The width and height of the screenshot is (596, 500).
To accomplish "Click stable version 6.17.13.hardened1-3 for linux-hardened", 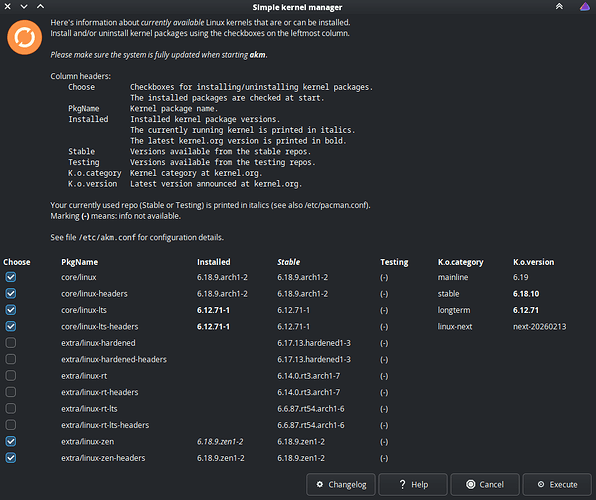I will click(x=314, y=343).
